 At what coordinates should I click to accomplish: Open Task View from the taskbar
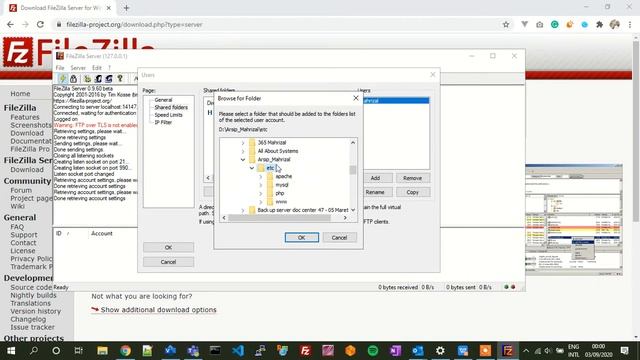point(78,351)
